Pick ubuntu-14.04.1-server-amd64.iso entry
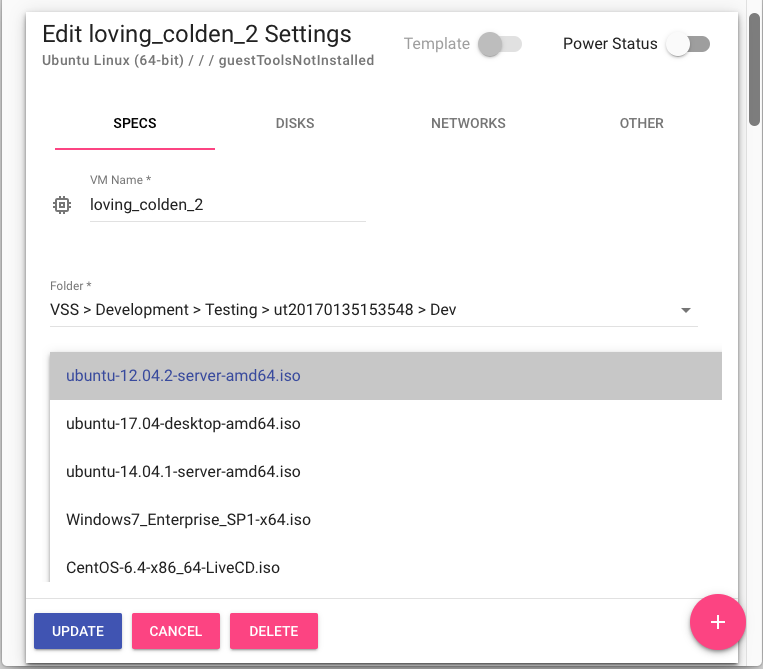Image resolution: width=763 pixels, height=669 pixels. coord(385,472)
